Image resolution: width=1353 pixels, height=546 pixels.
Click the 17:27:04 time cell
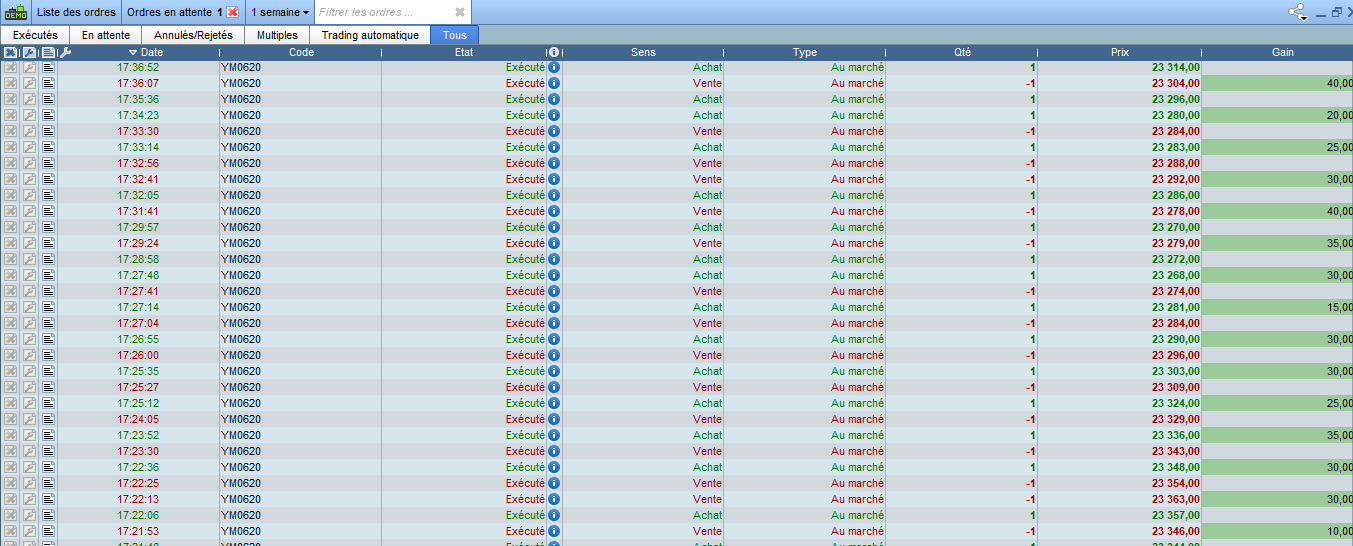click(x=138, y=323)
